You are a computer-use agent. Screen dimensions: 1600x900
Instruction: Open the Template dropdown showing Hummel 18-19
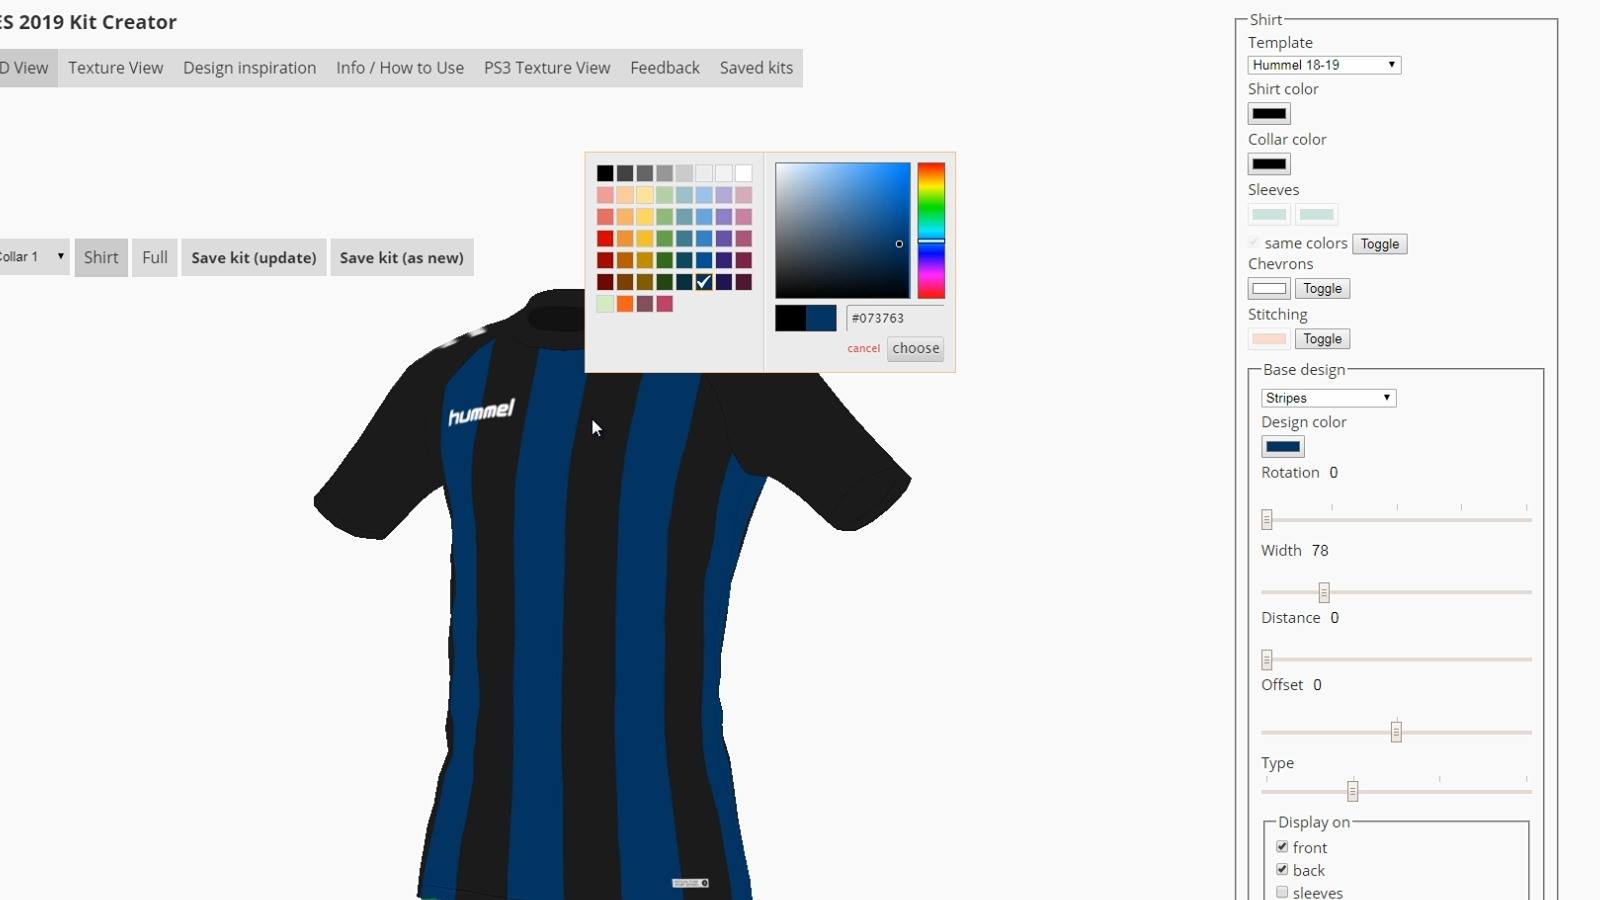1324,65
